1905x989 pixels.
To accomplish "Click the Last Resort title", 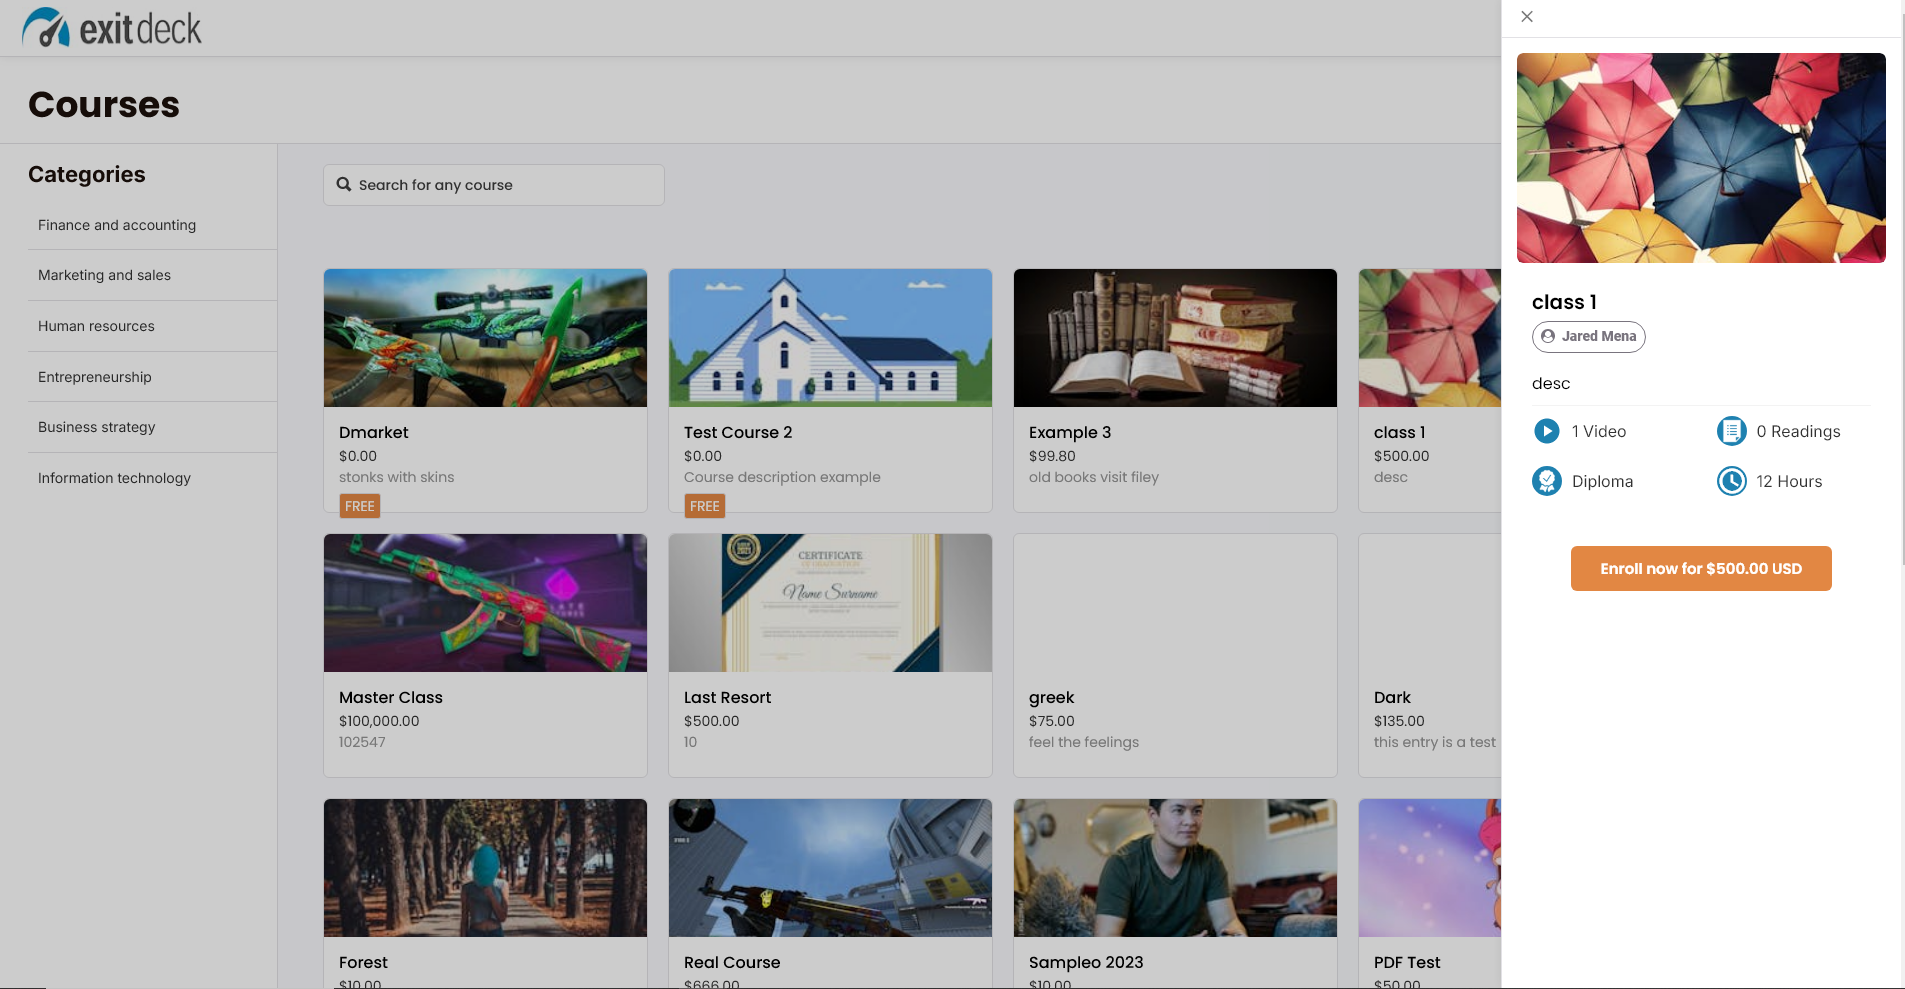I will pyautogui.click(x=728, y=697).
